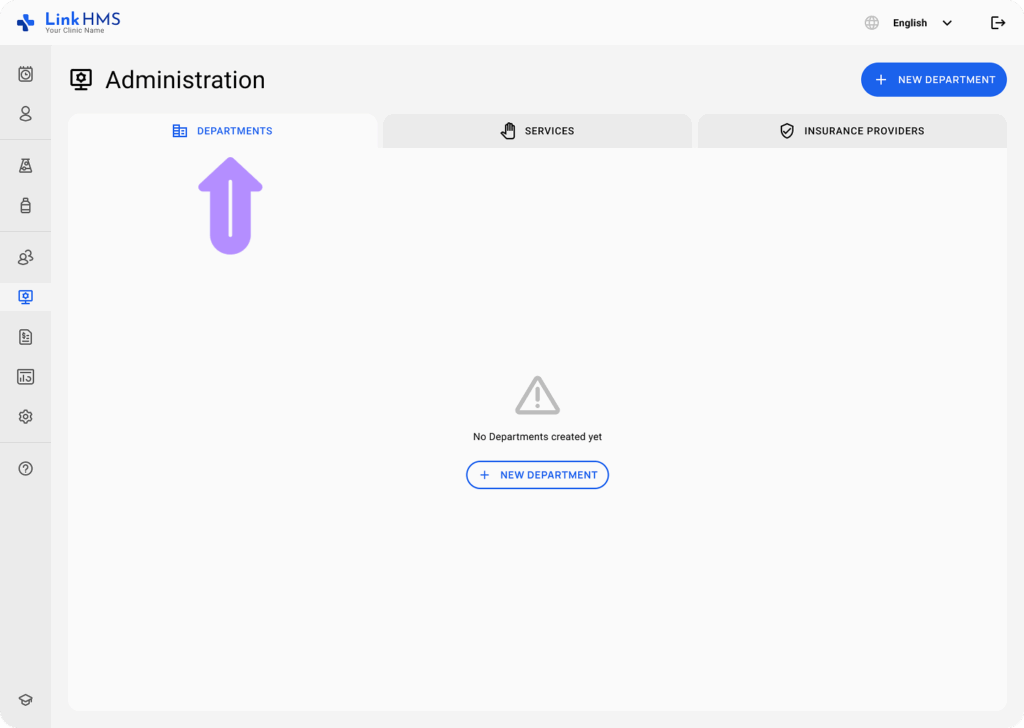The image size is (1024, 728).
Task: Open the pharmacy bottle icon in the sidebar
Action: (x=26, y=206)
